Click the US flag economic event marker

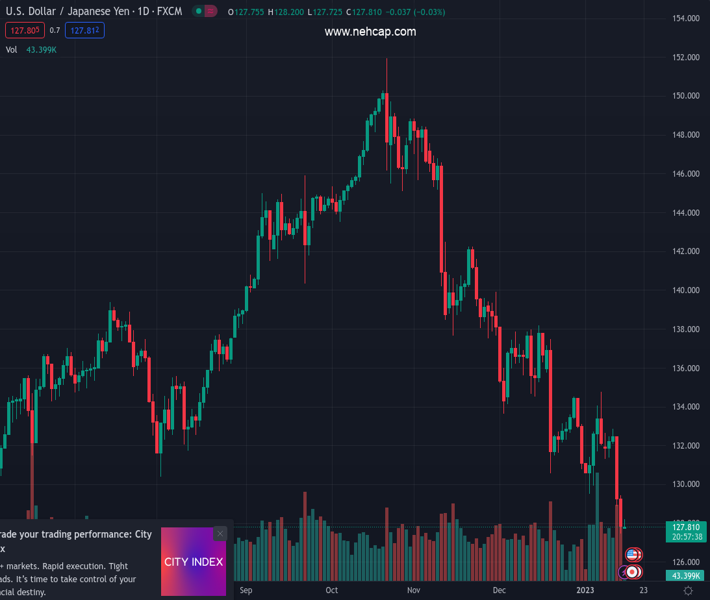pyautogui.click(x=632, y=555)
